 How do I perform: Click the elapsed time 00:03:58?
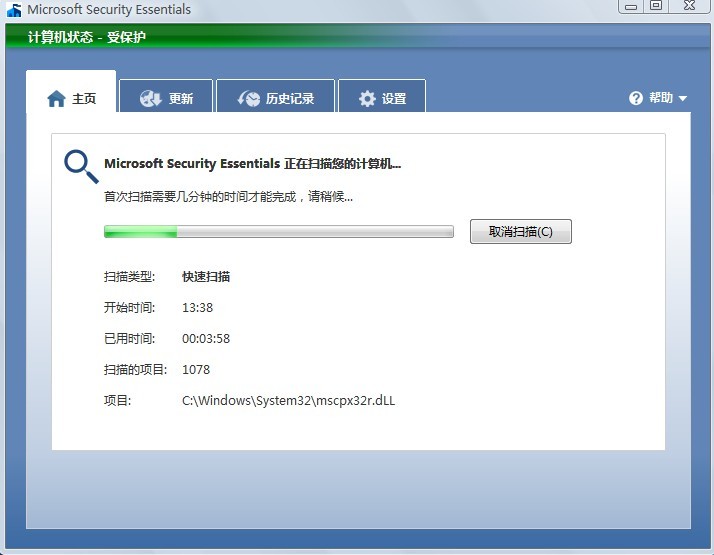click(206, 339)
